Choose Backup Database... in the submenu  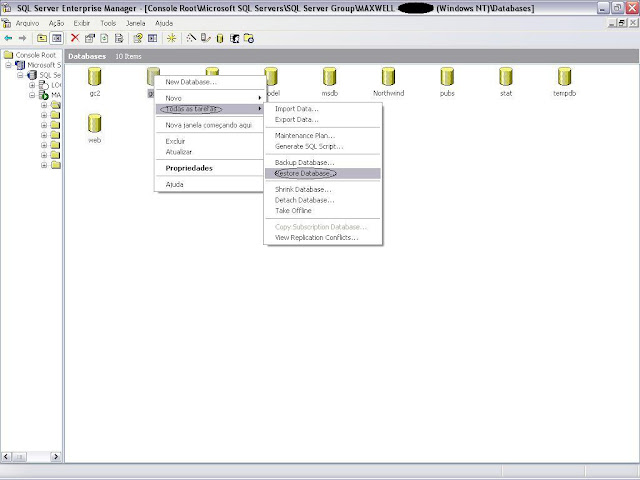(x=323, y=162)
